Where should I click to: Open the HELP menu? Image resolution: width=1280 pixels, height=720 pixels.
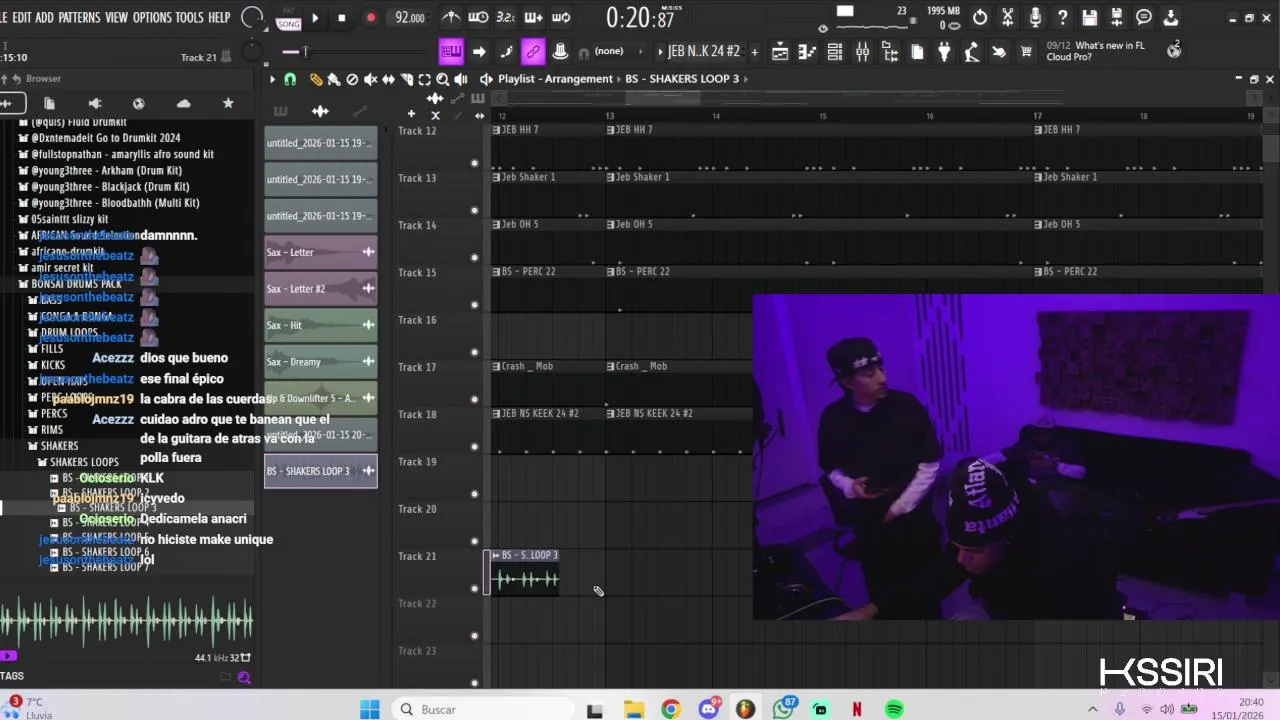(x=219, y=18)
